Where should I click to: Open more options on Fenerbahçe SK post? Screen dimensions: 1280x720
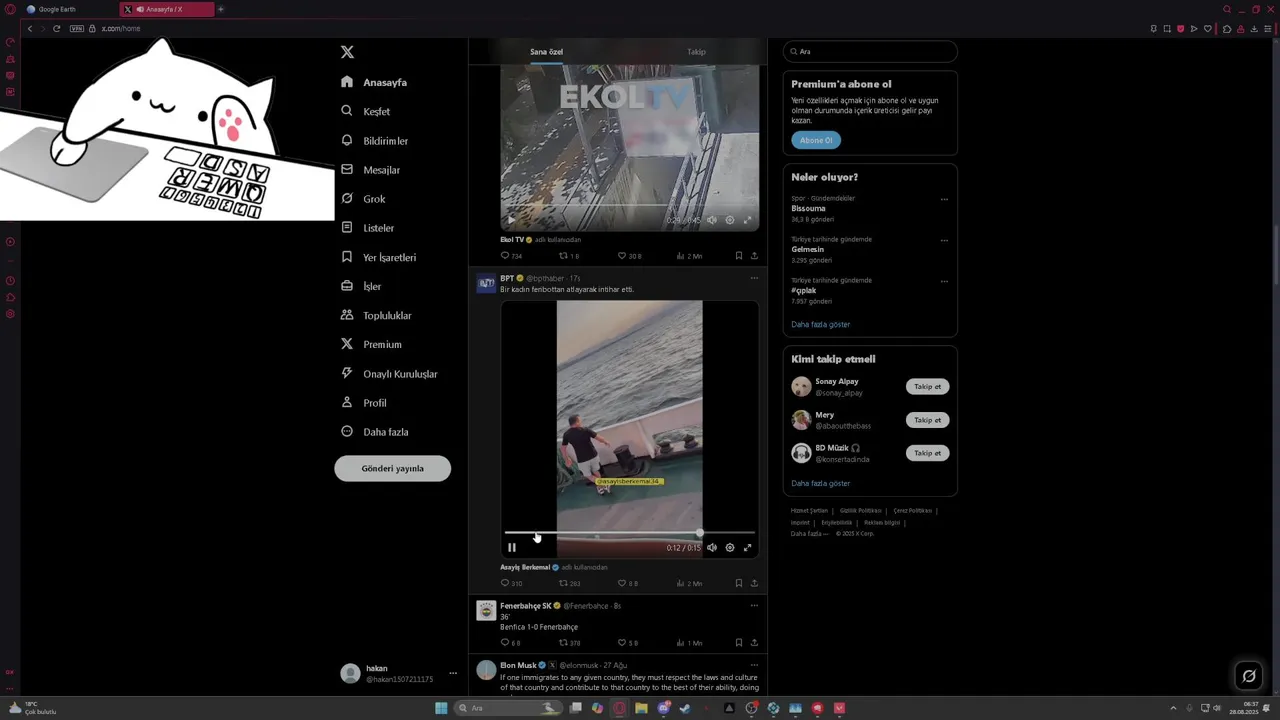tap(754, 605)
